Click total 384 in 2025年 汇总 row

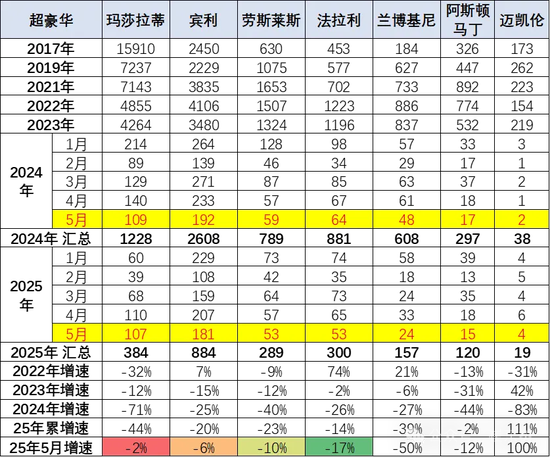click(136, 352)
